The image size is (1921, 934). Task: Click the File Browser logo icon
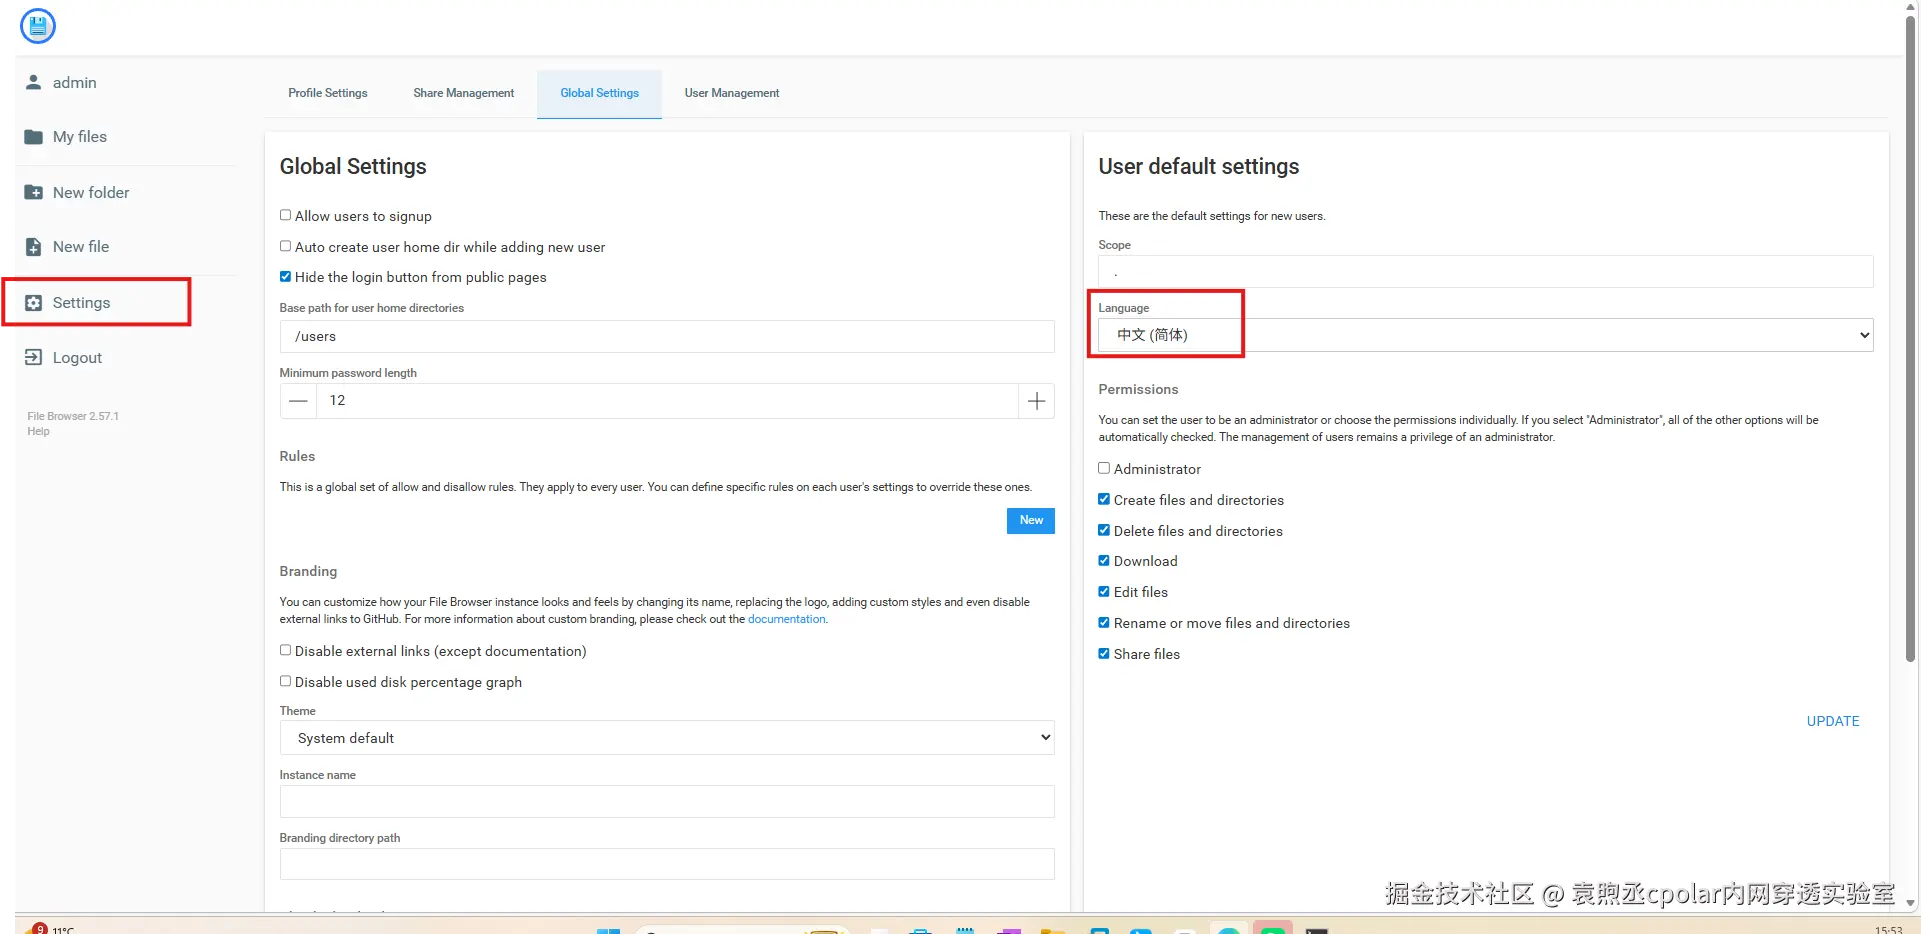pos(38,26)
